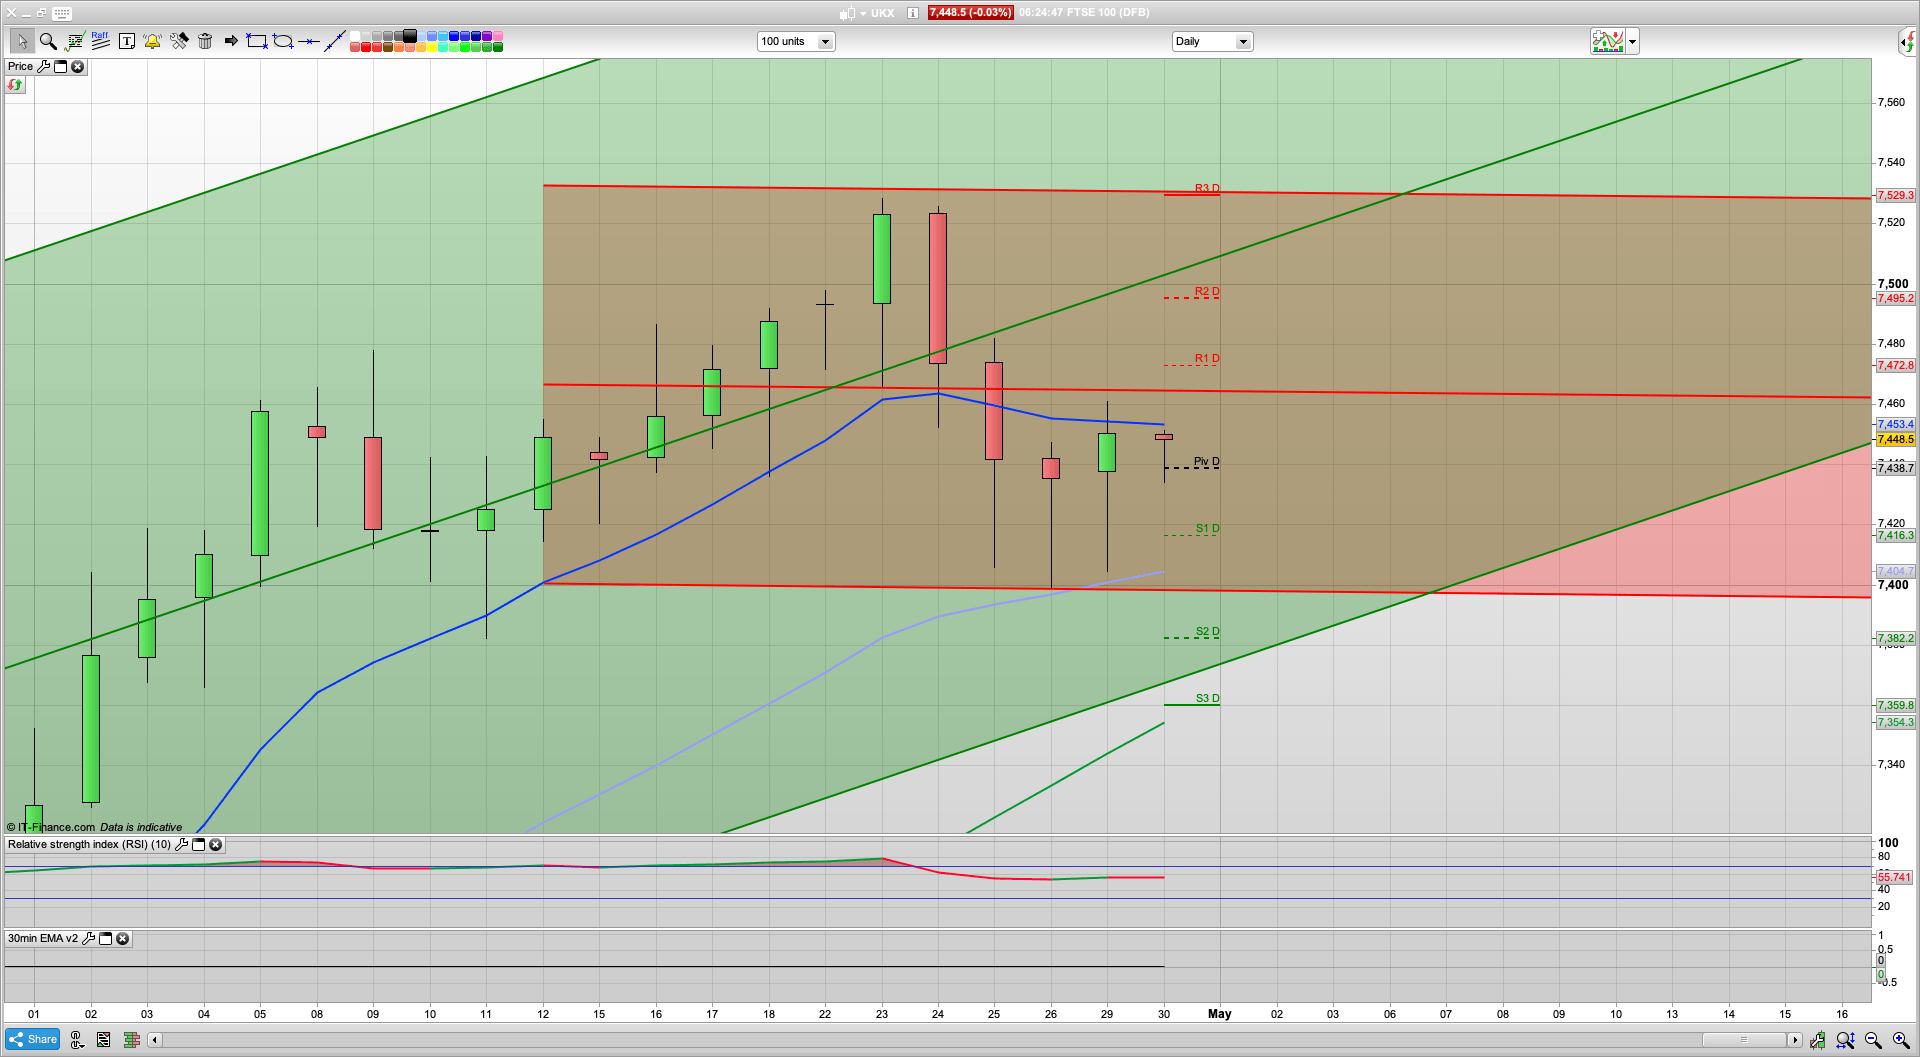Toggle the red-green swap arrows button
Screen dimensions: 1920x1057
click(15, 85)
